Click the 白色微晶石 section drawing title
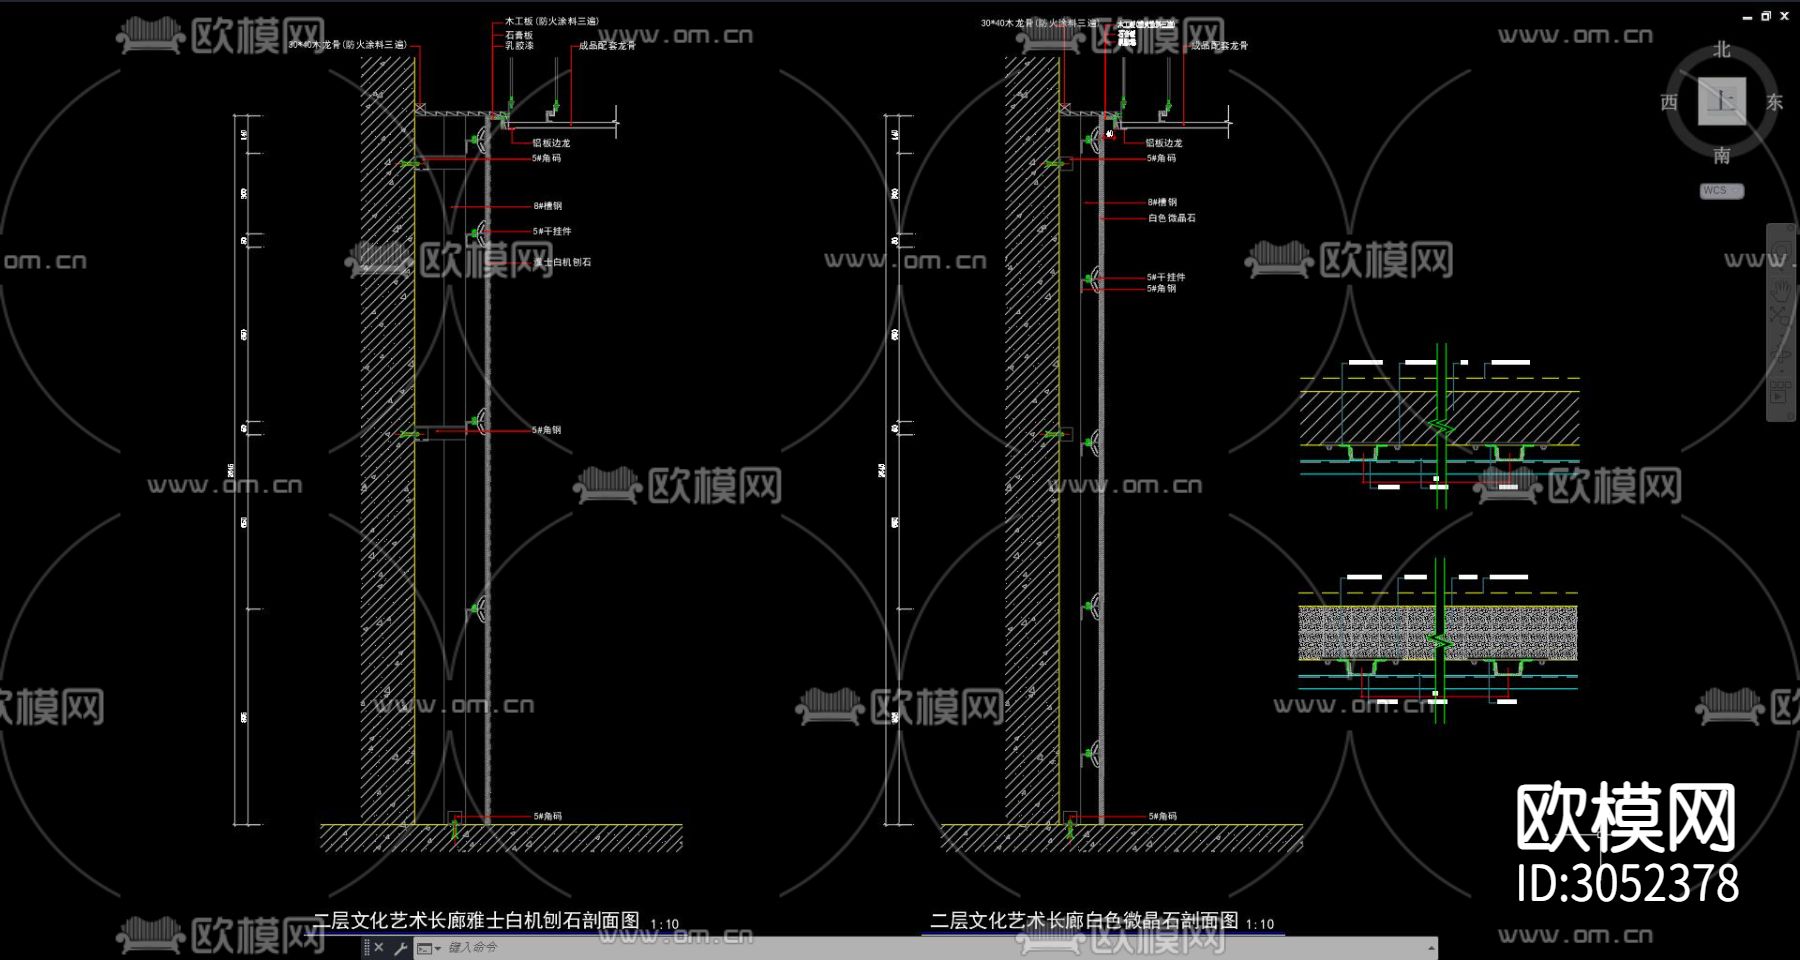The image size is (1800, 960). pyautogui.click(x=1085, y=920)
